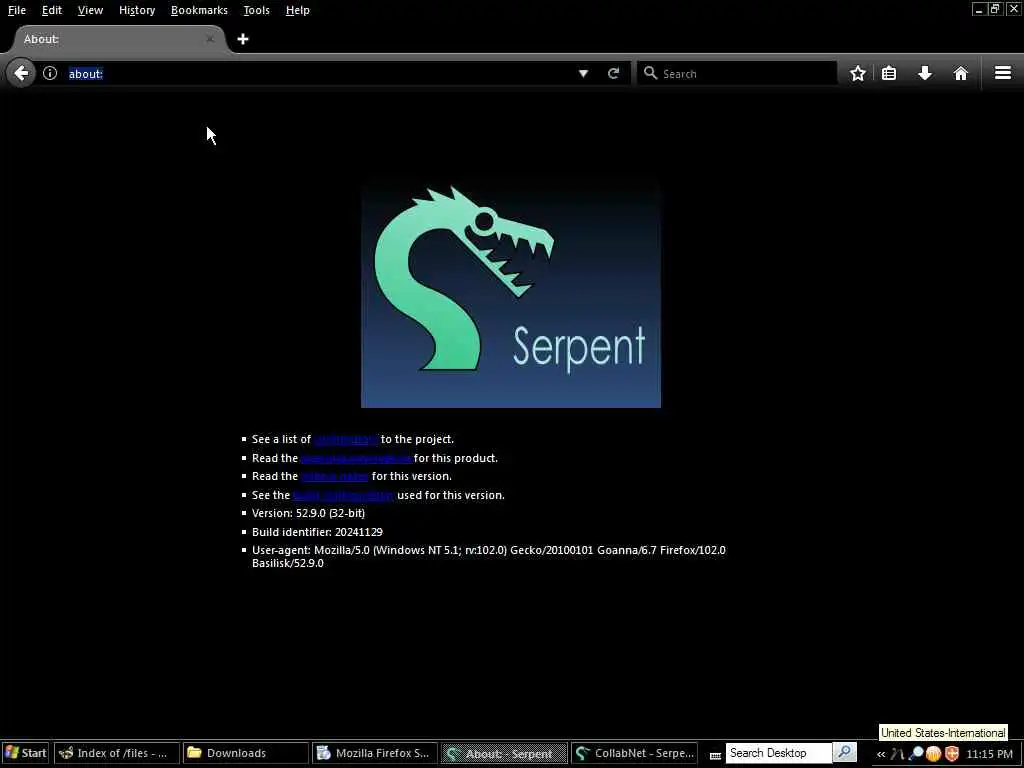Image resolution: width=1024 pixels, height=768 pixels.
Task: Click the magnifying glass tray icon
Action: pyautogui.click(x=916, y=754)
